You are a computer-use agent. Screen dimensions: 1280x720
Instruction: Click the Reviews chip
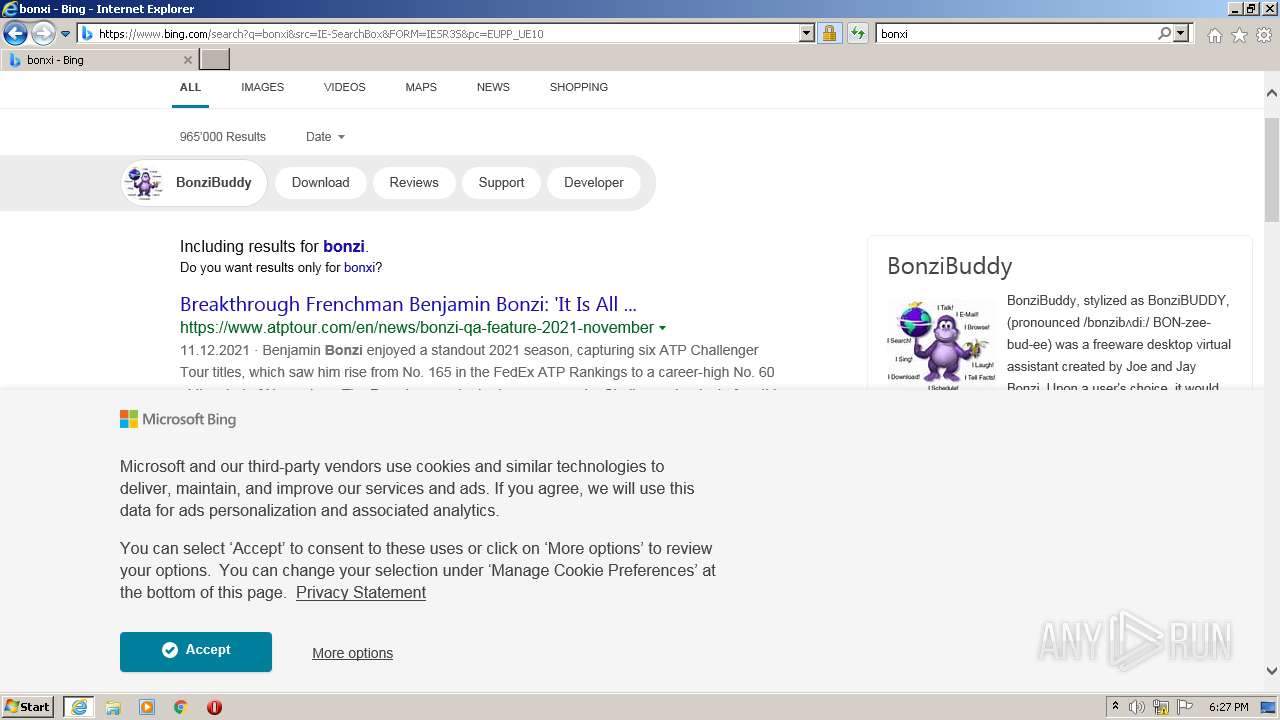[x=414, y=183]
